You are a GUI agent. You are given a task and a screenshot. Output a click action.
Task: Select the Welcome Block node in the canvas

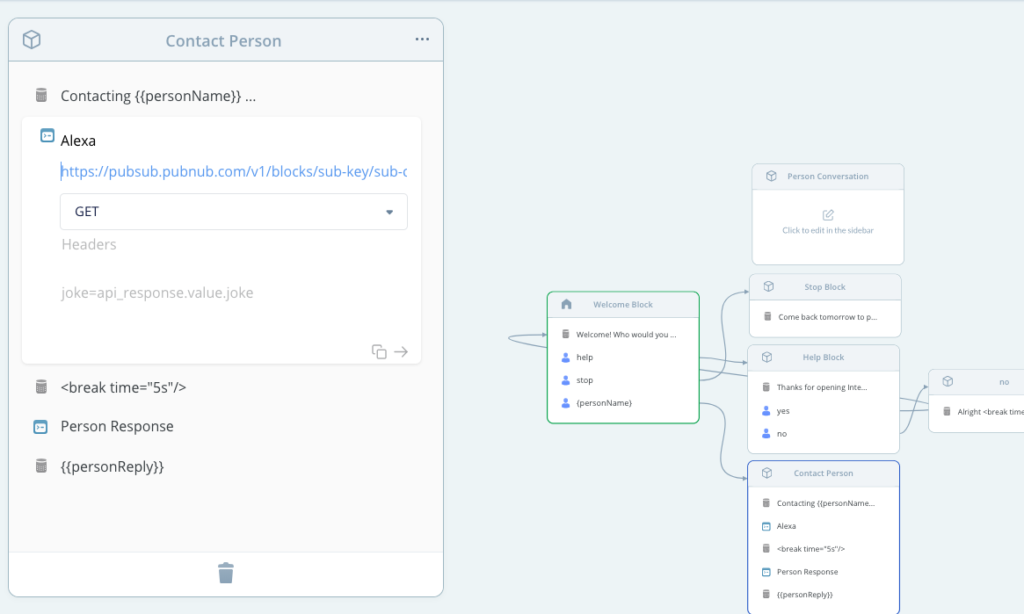[622, 304]
